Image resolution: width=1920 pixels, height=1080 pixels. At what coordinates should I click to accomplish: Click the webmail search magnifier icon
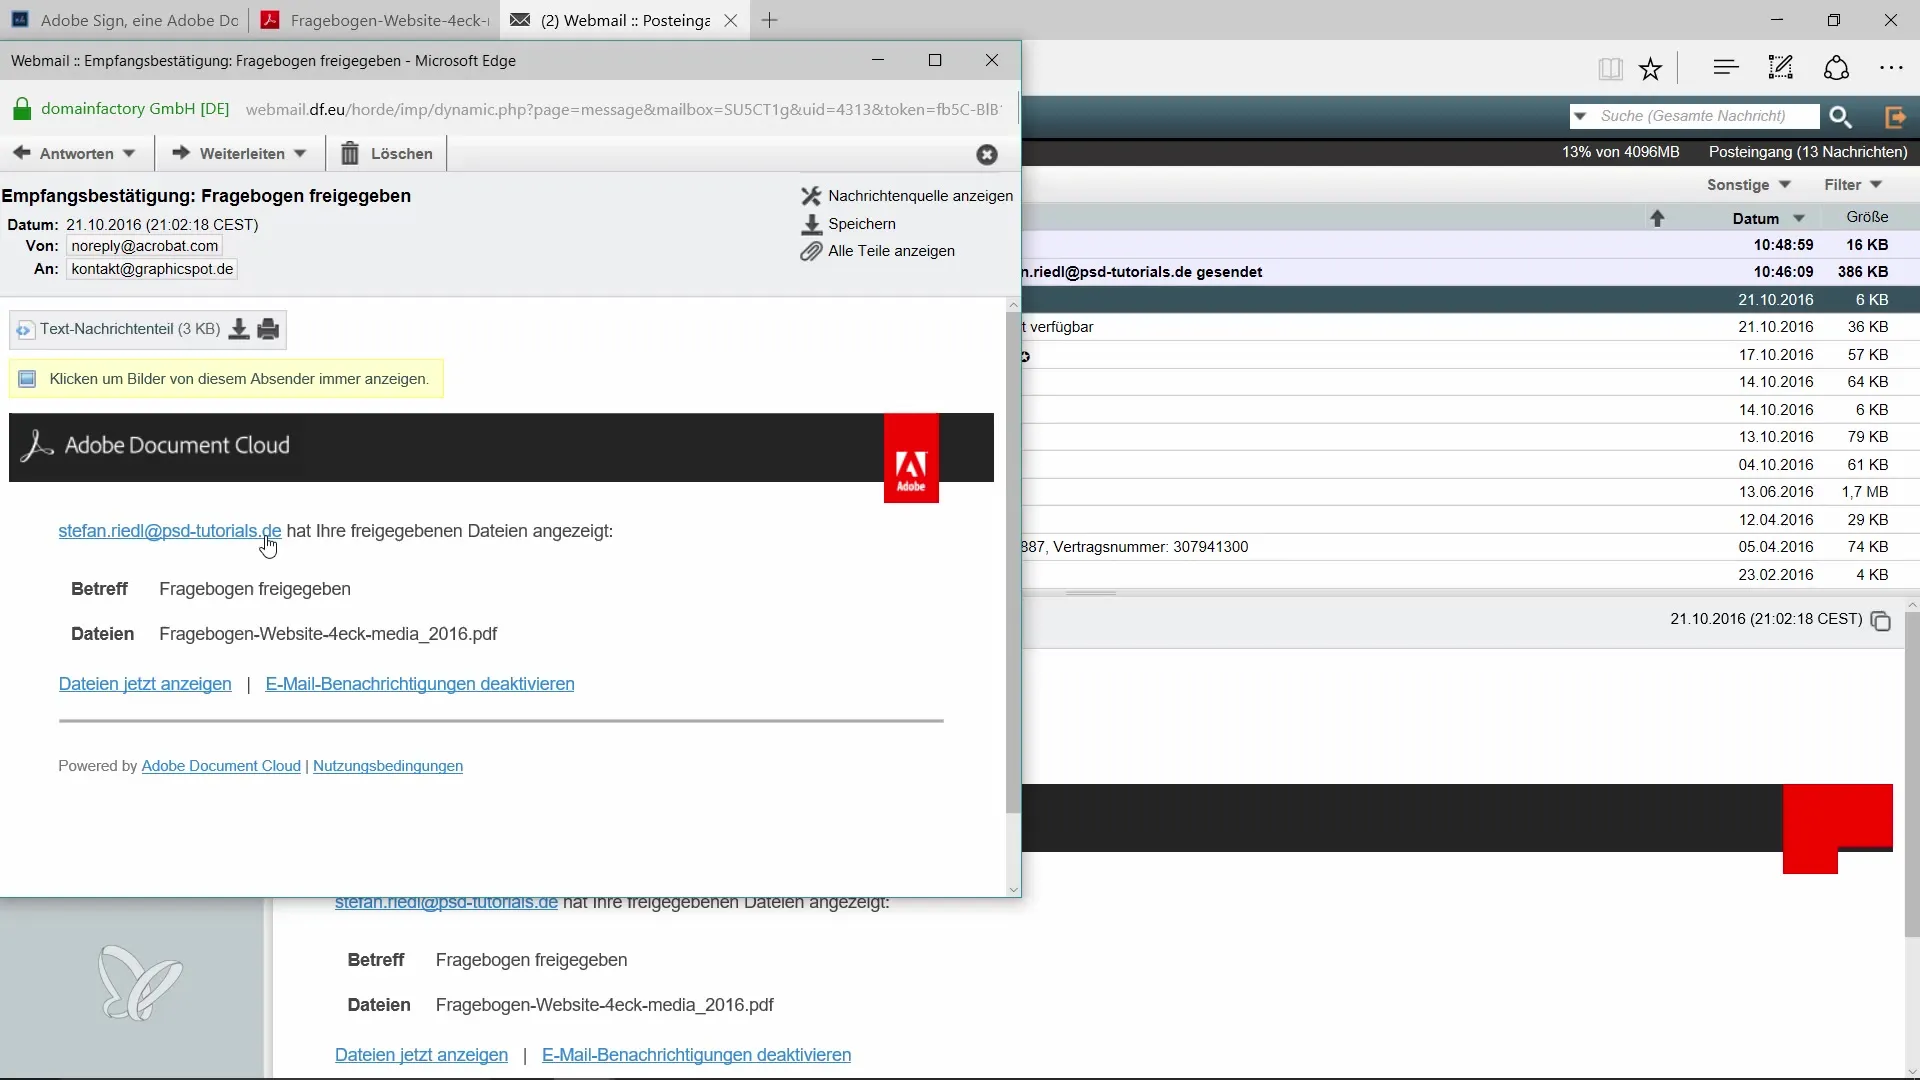[1841, 117]
